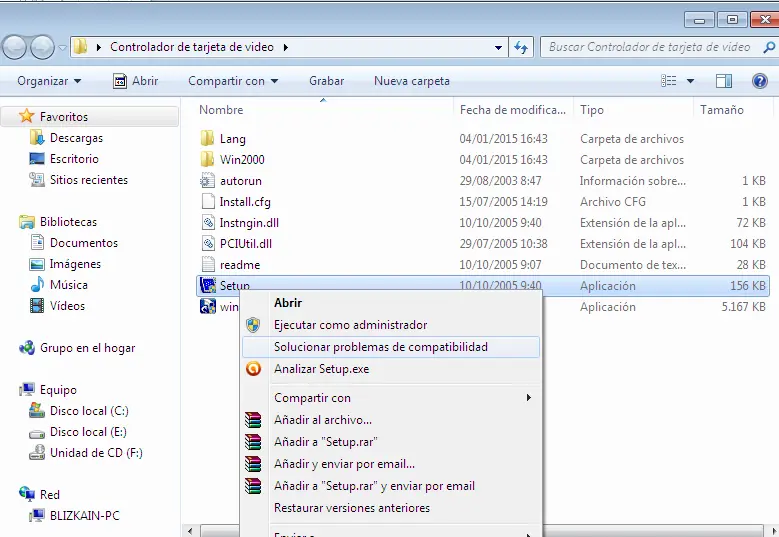Sort files by the Tamaño column header
779x537 pixels.
click(721, 110)
